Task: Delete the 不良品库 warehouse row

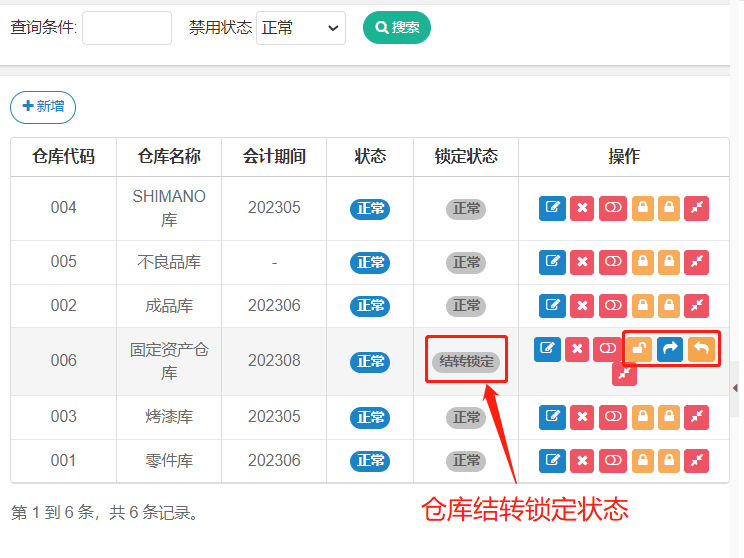Action: click(x=582, y=262)
